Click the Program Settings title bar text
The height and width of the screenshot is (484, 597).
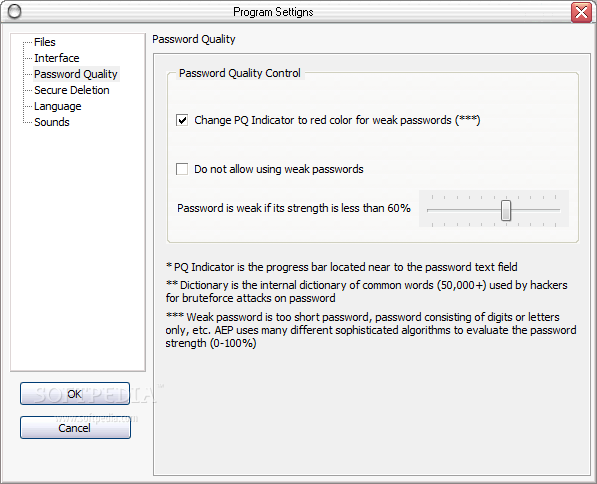point(273,12)
